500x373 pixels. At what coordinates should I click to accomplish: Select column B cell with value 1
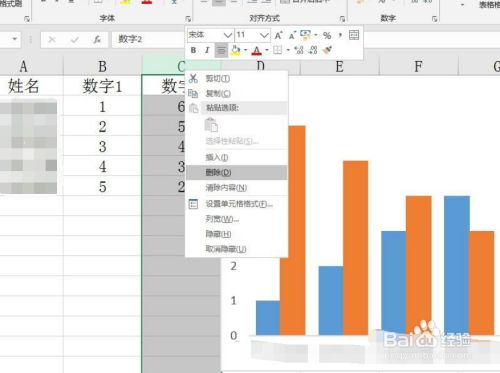(x=102, y=106)
